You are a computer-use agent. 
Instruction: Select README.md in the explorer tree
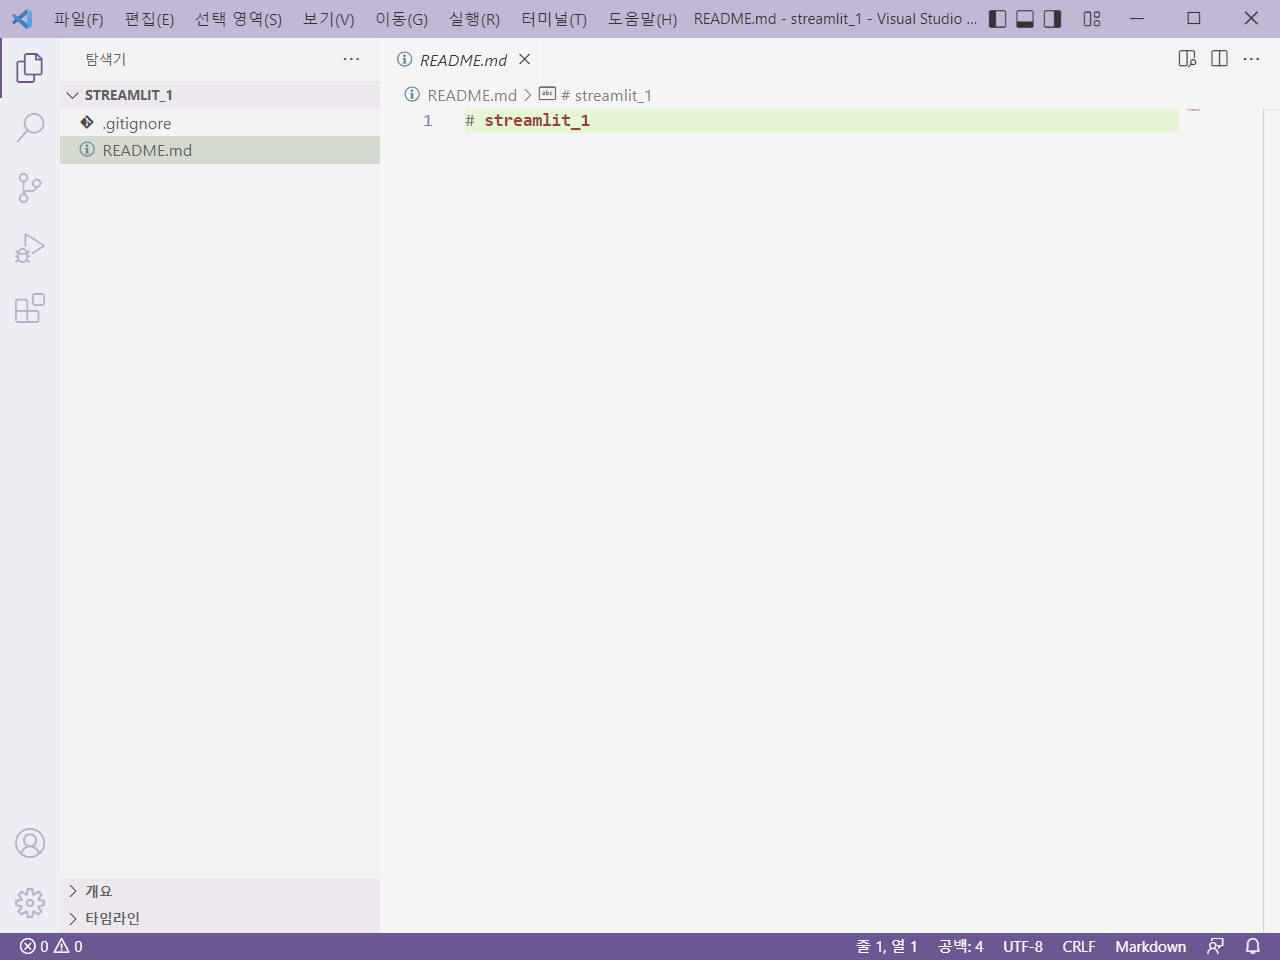[x=220, y=150]
